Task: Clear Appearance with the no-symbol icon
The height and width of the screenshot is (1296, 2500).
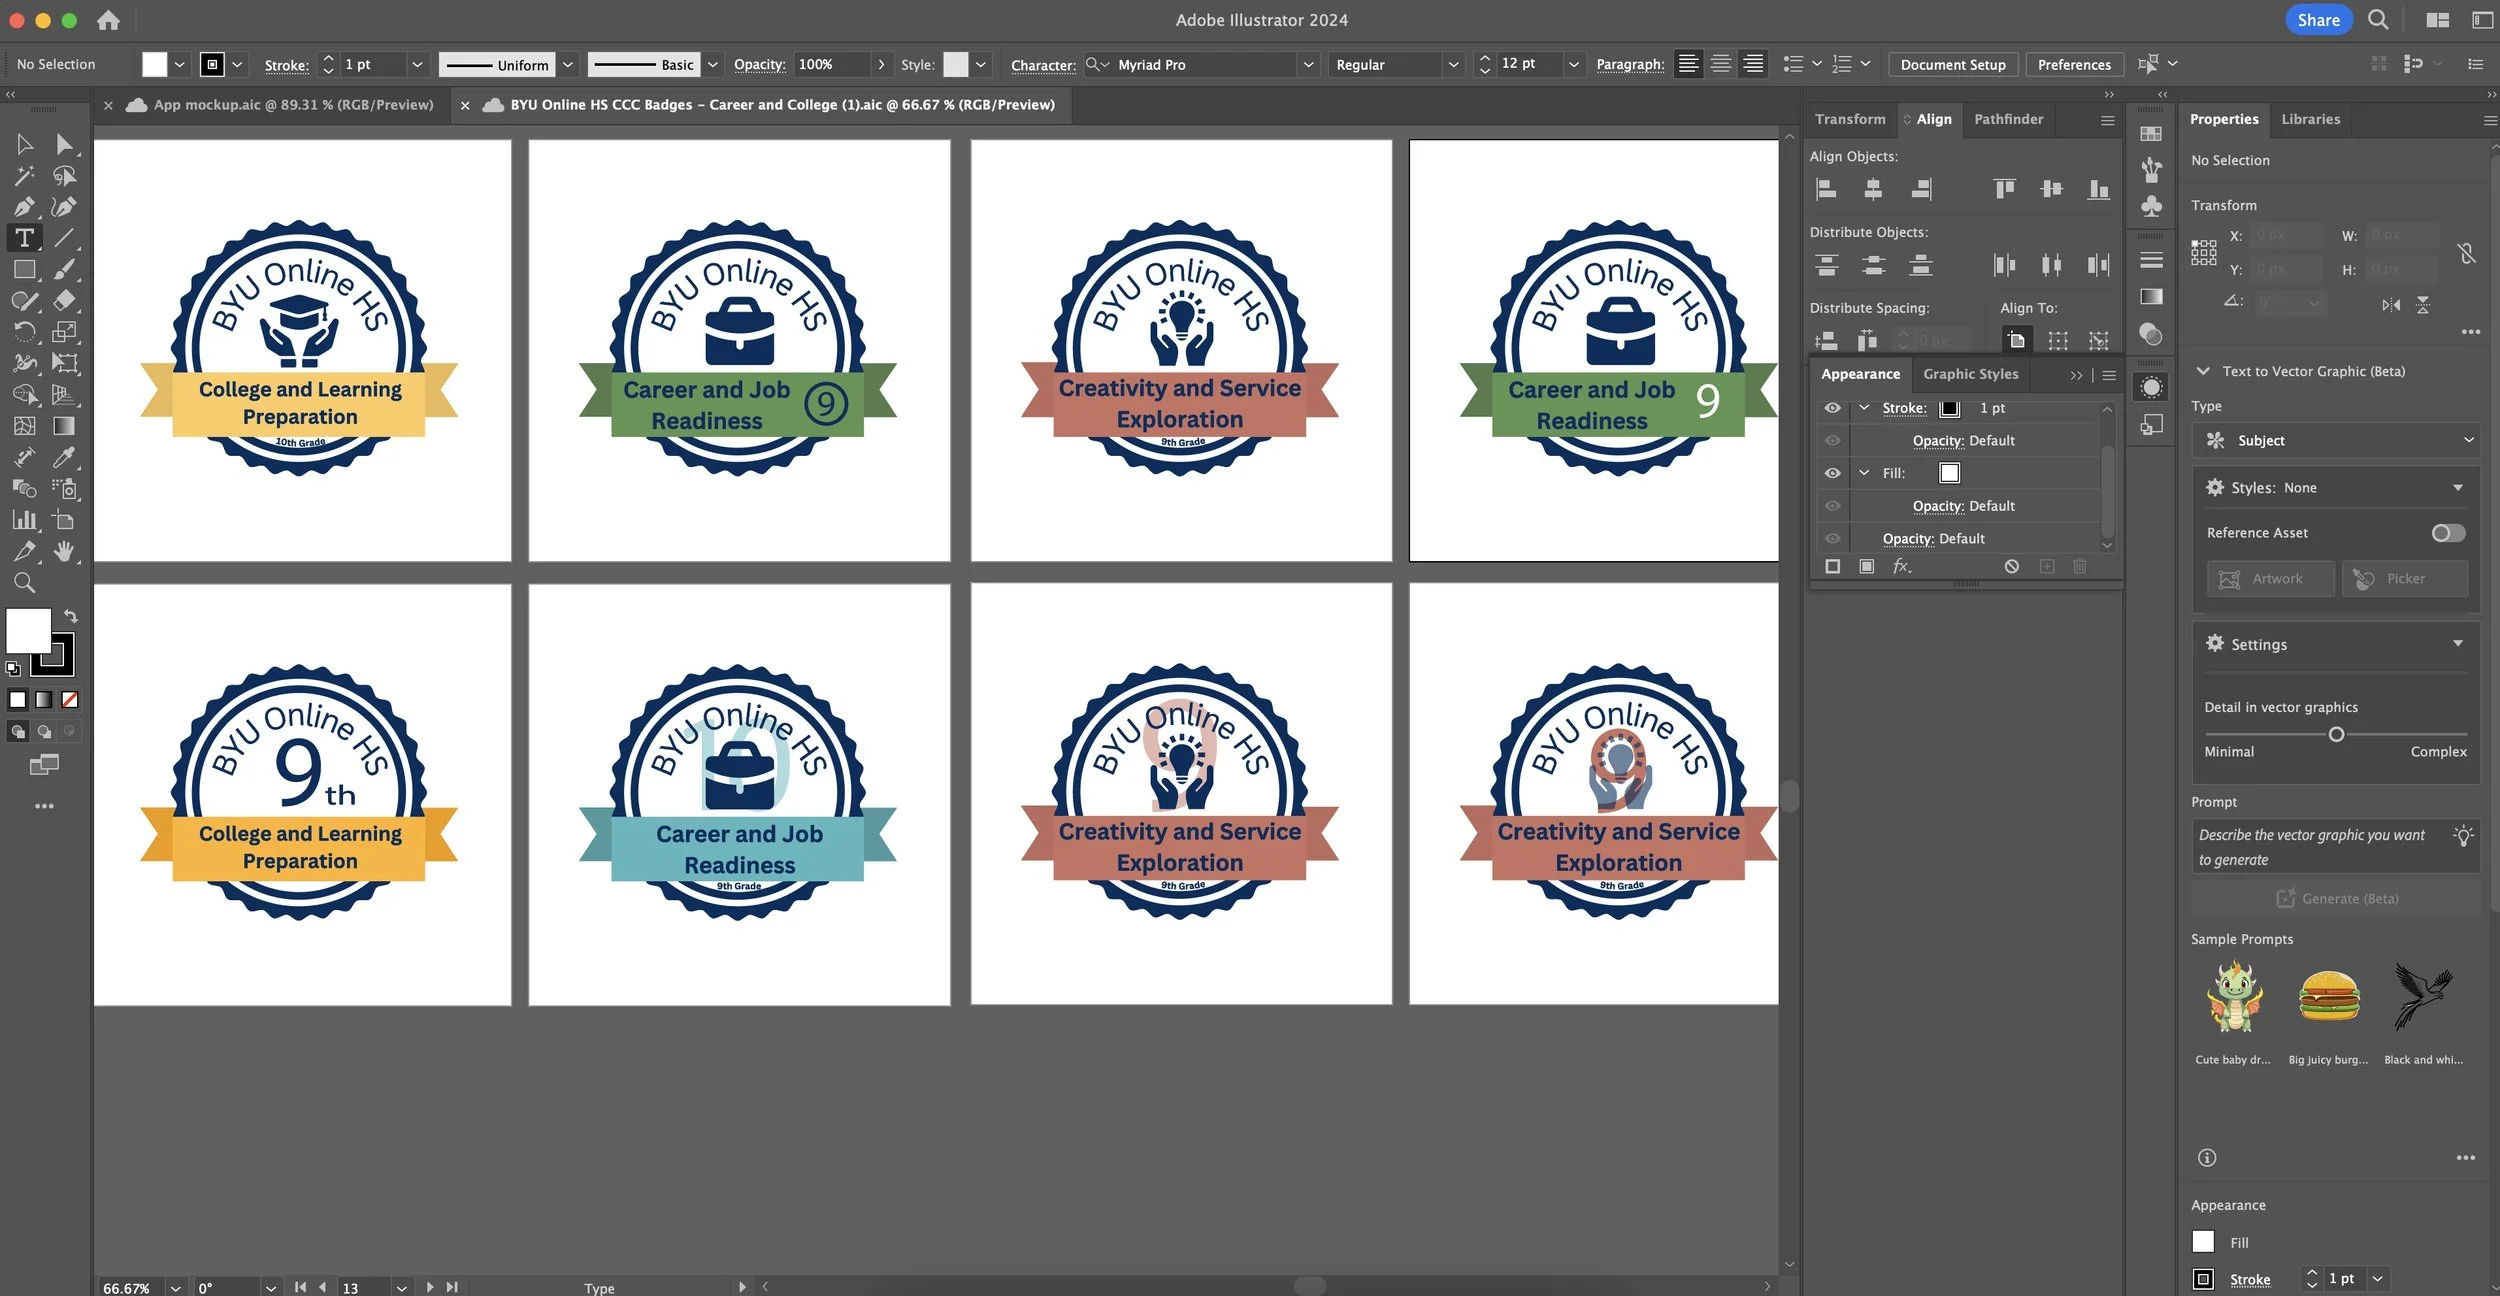Action: tap(2011, 566)
